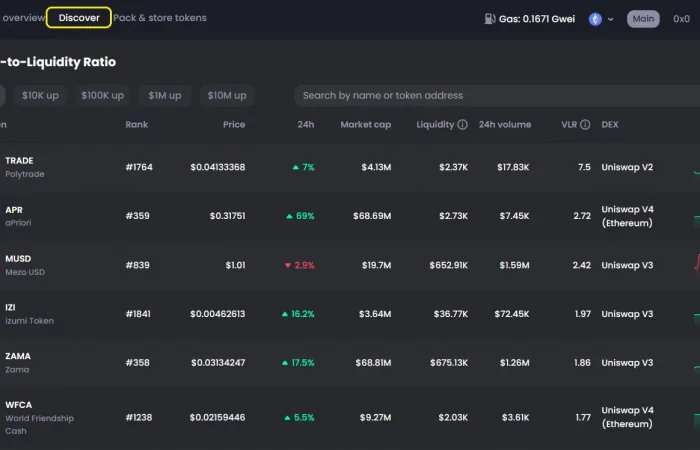Click the Liquidity info icon
This screenshot has width=700, height=450.
[462, 125]
